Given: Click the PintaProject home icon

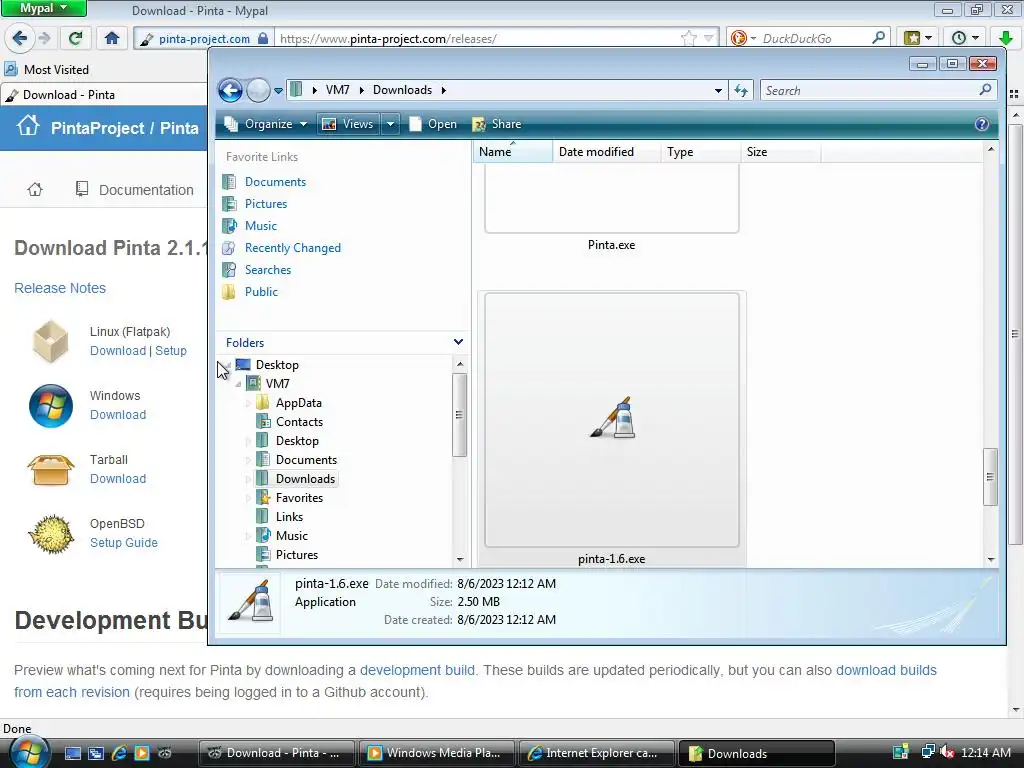Looking at the screenshot, I should pyautogui.click(x=28, y=126).
